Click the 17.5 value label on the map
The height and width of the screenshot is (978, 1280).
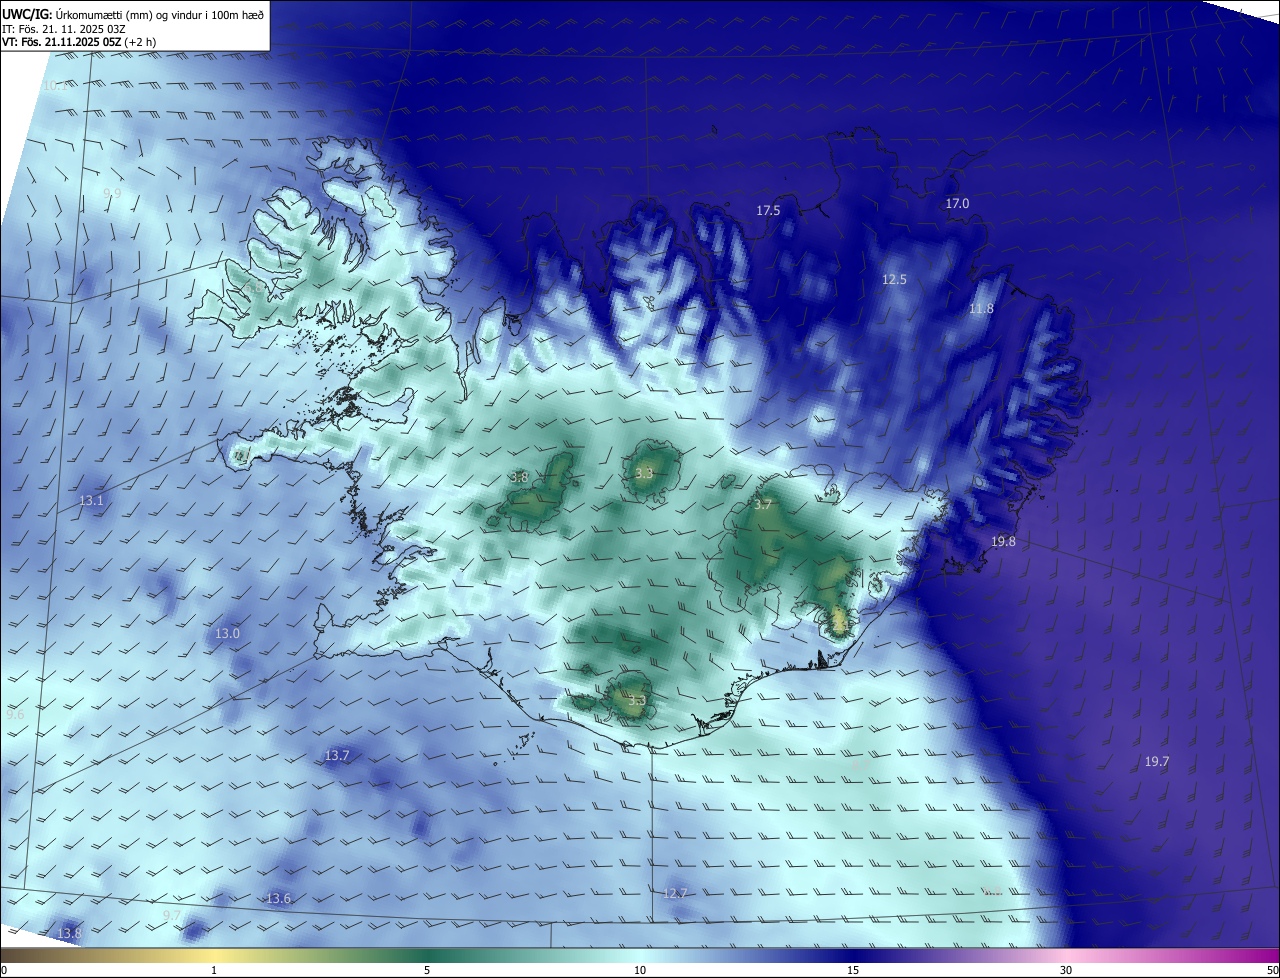[768, 211]
